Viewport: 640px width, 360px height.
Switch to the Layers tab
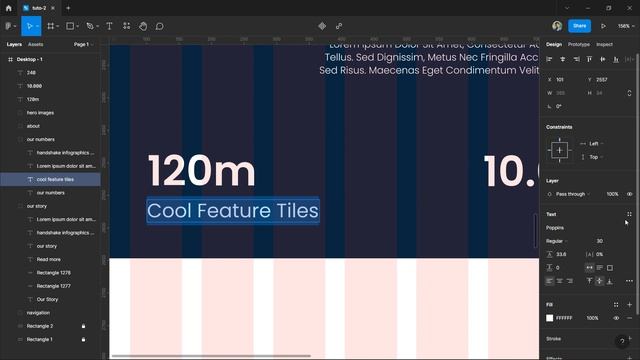(x=14, y=44)
